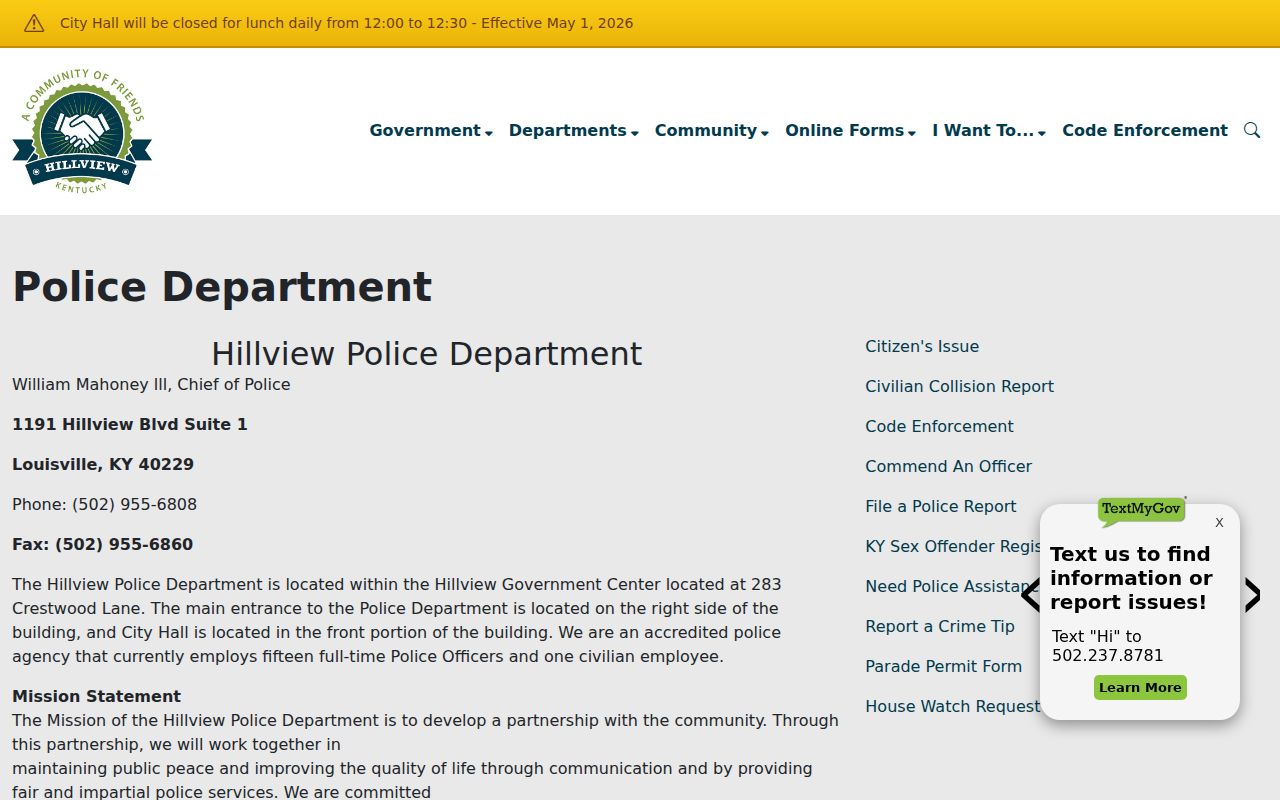Expand the Government dropdown menu

tap(431, 130)
